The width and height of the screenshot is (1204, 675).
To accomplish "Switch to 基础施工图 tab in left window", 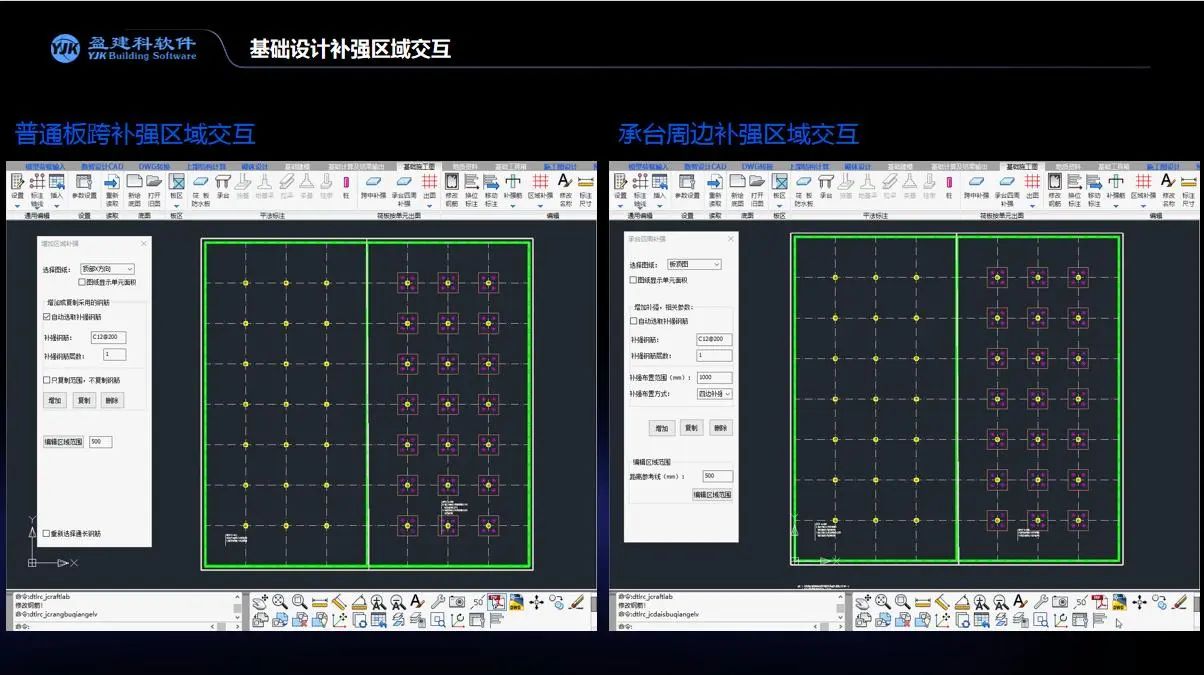I will (417, 166).
